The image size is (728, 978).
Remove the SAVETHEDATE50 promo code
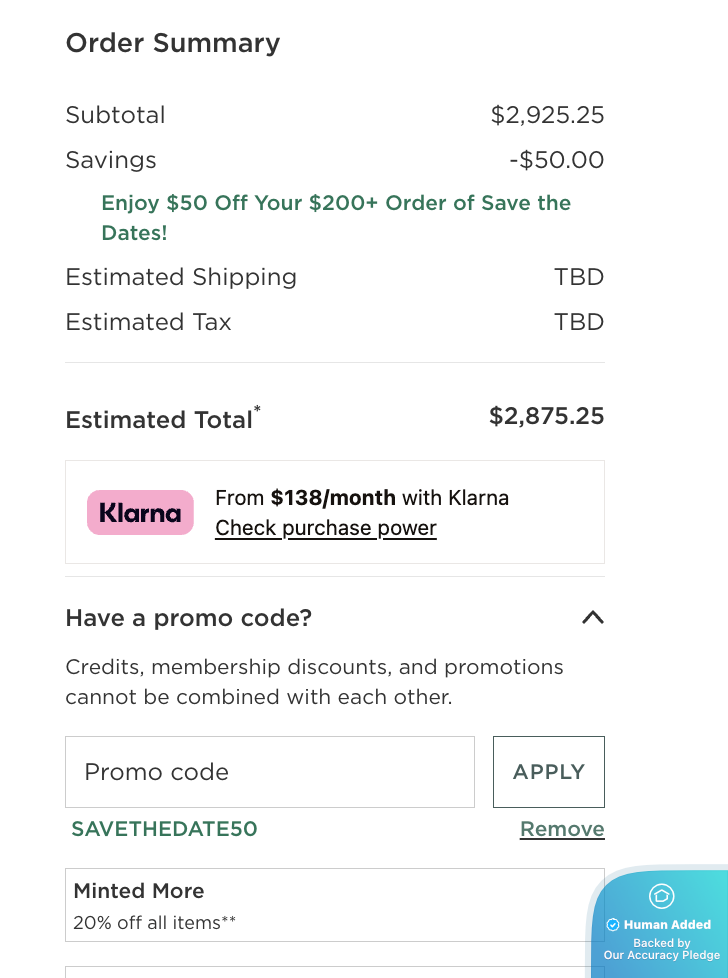[x=562, y=829]
